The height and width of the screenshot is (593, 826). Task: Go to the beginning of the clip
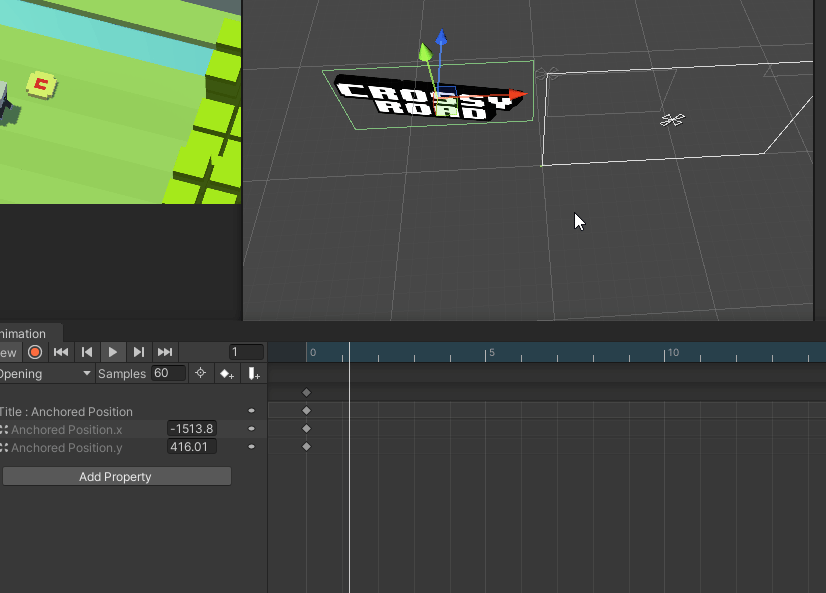61,352
